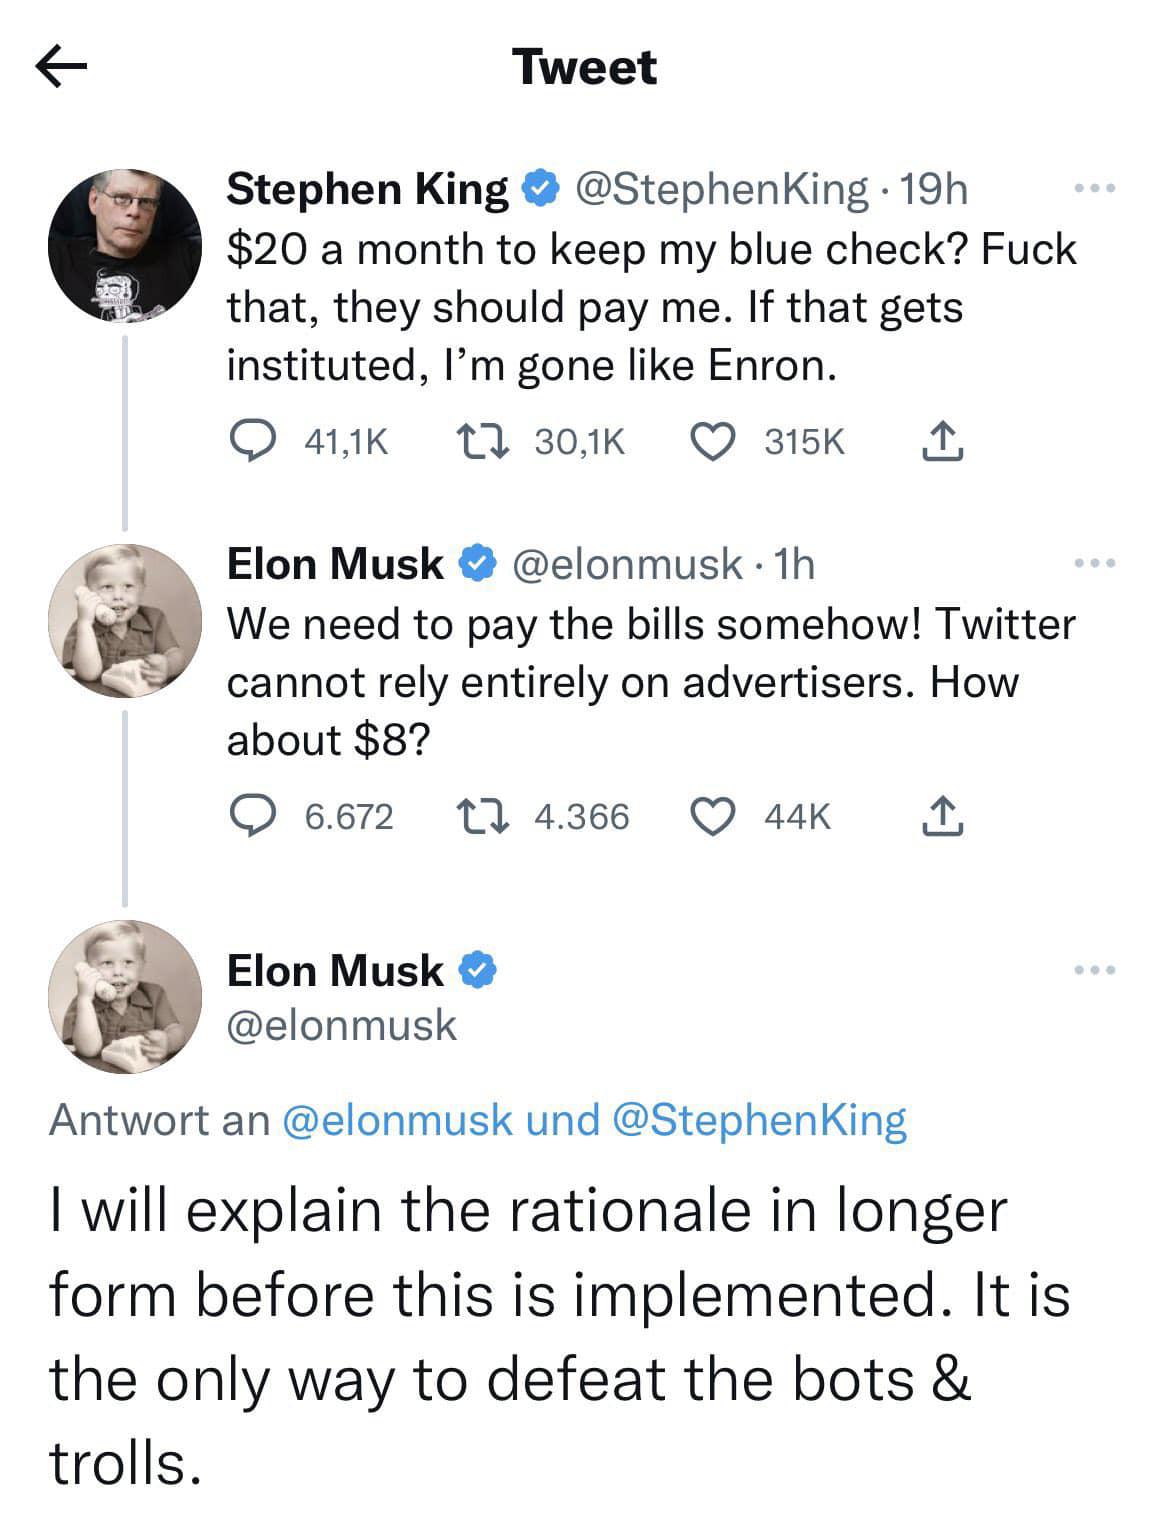This screenshot has height=1537, width=1170.
Task: Open more options on the main Elon Musk tweet
Action: (x=1095, y=969)
